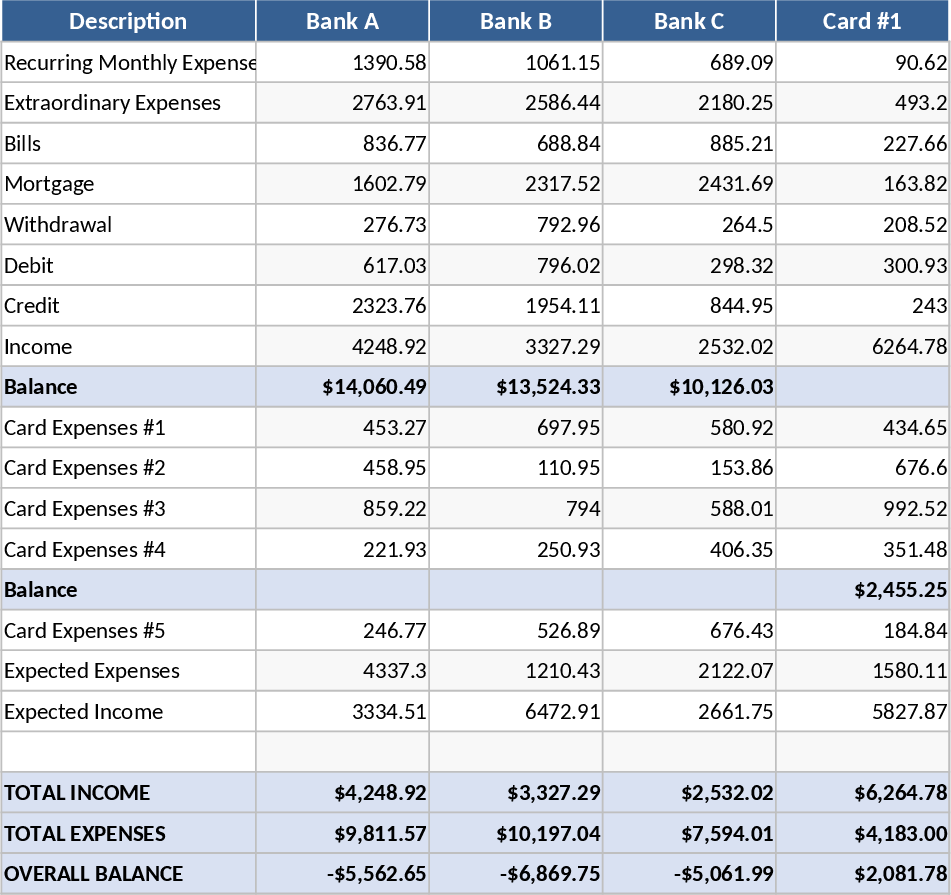Select the Card #1 column header

click(861, 21)
